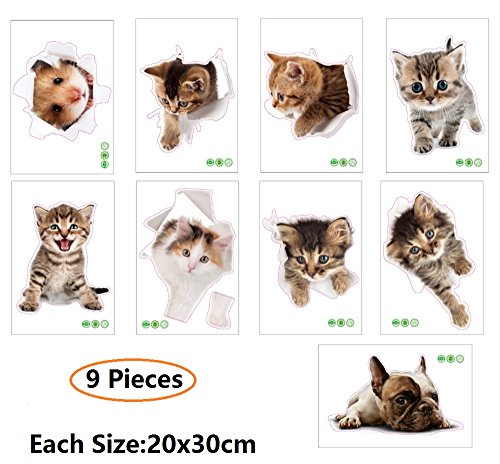Click green icons on calico kitten sheet
This screenshot has width=500, height=464.
(x=155, y=324)
